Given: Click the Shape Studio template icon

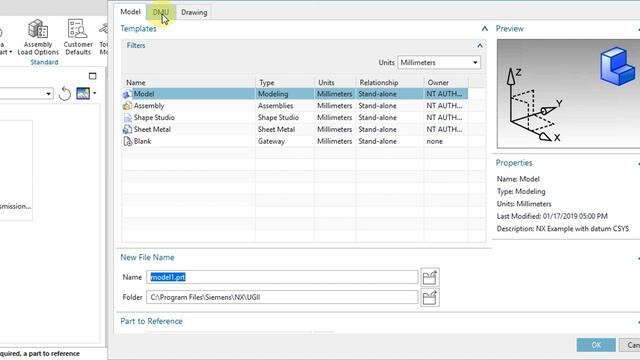Looking at the screenshot, I should click(127, 118).
